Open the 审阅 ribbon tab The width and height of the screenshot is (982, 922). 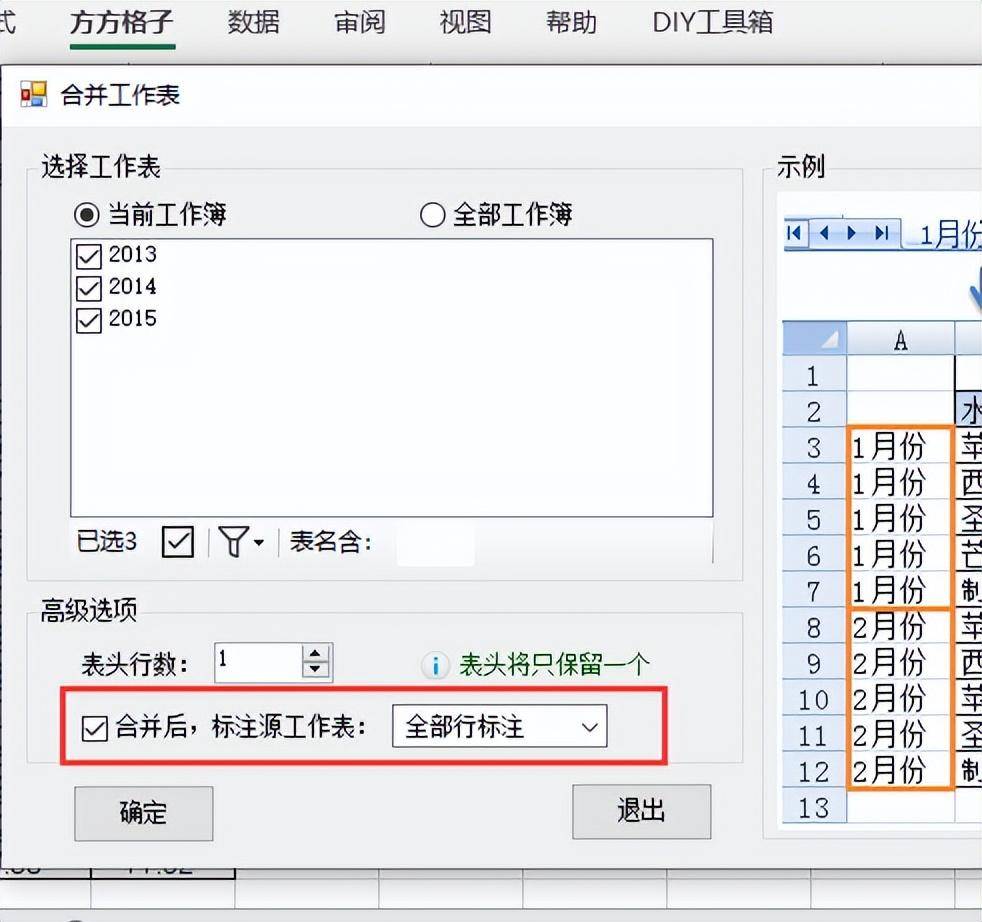coord(359,23)
